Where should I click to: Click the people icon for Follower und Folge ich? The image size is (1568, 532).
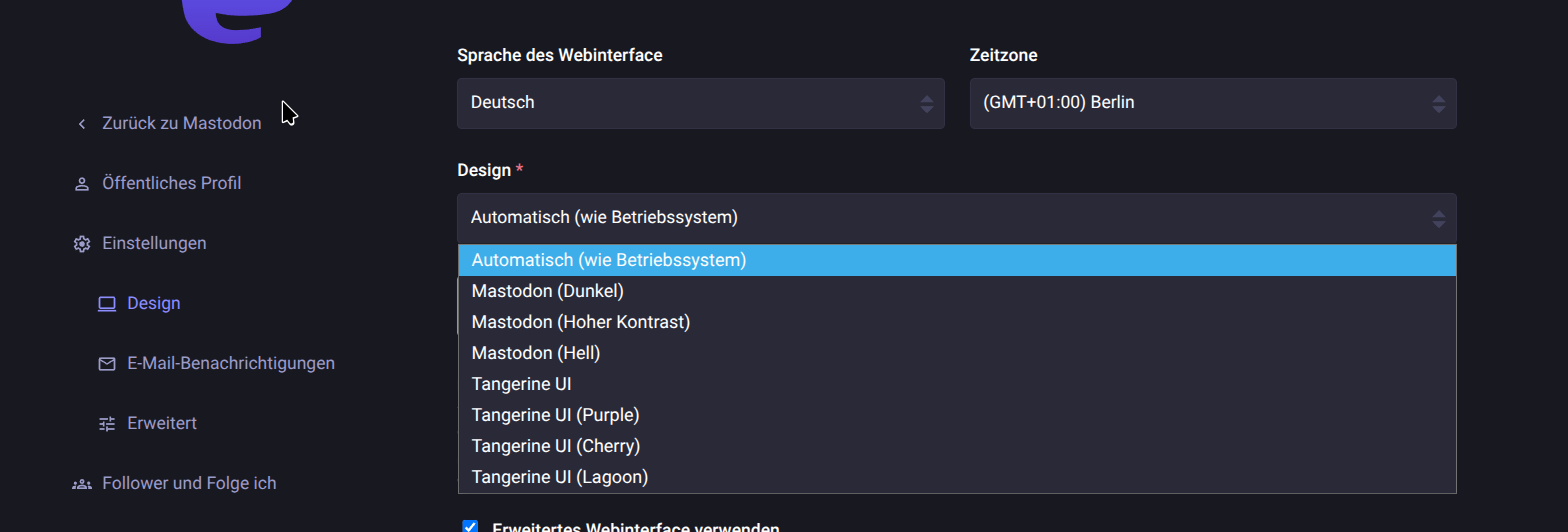[x=82, y=484]
